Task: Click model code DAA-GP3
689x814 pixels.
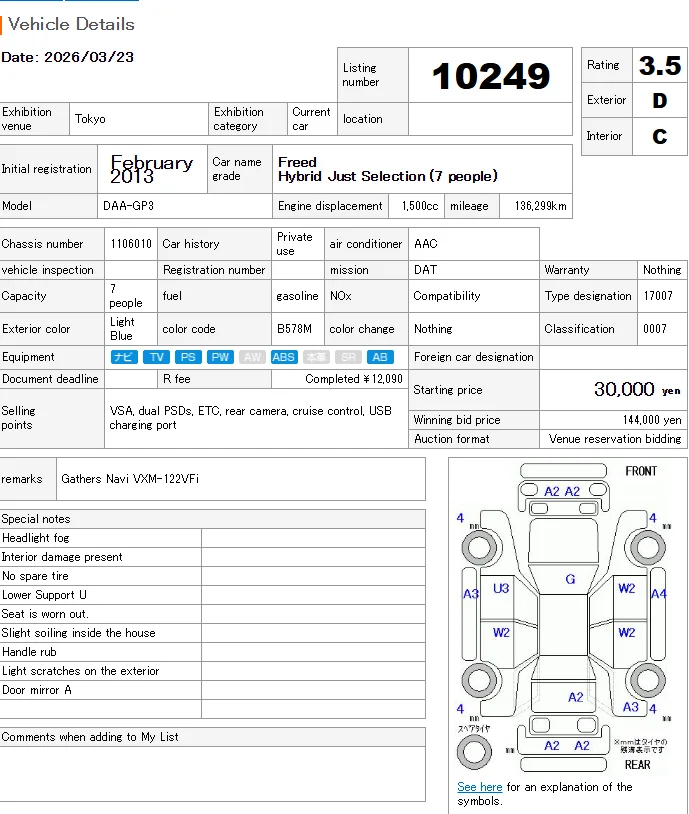Action: coord(128,206)
